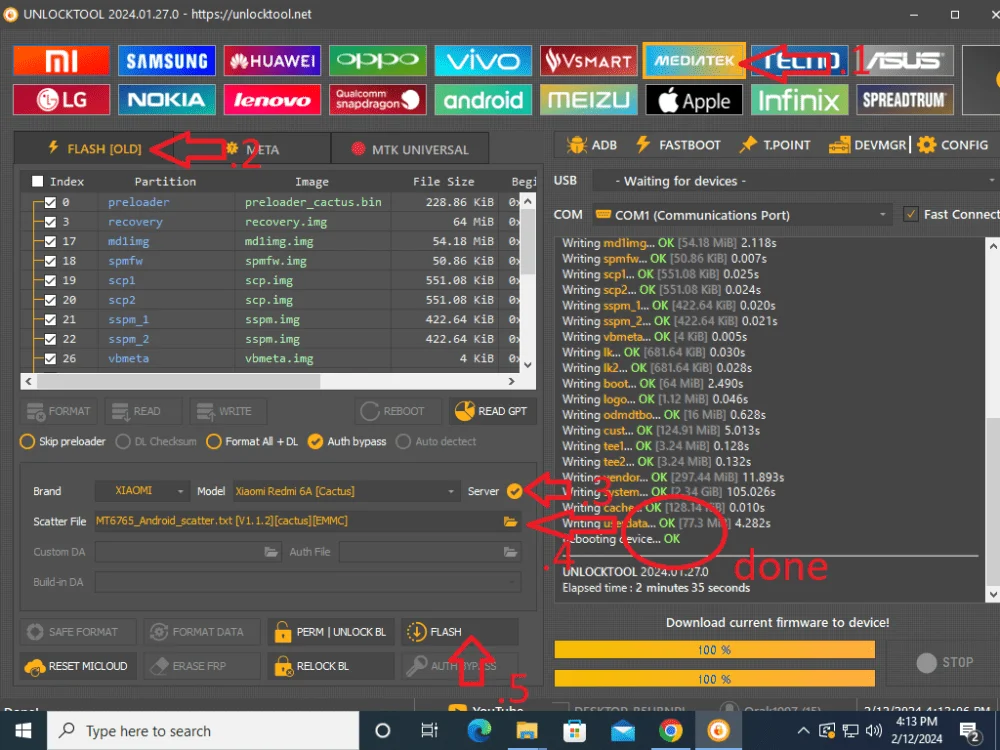Screen dimensions: 1000x750
Task: Uncheck the md1img partition checkbox
Action: (50, 242)
